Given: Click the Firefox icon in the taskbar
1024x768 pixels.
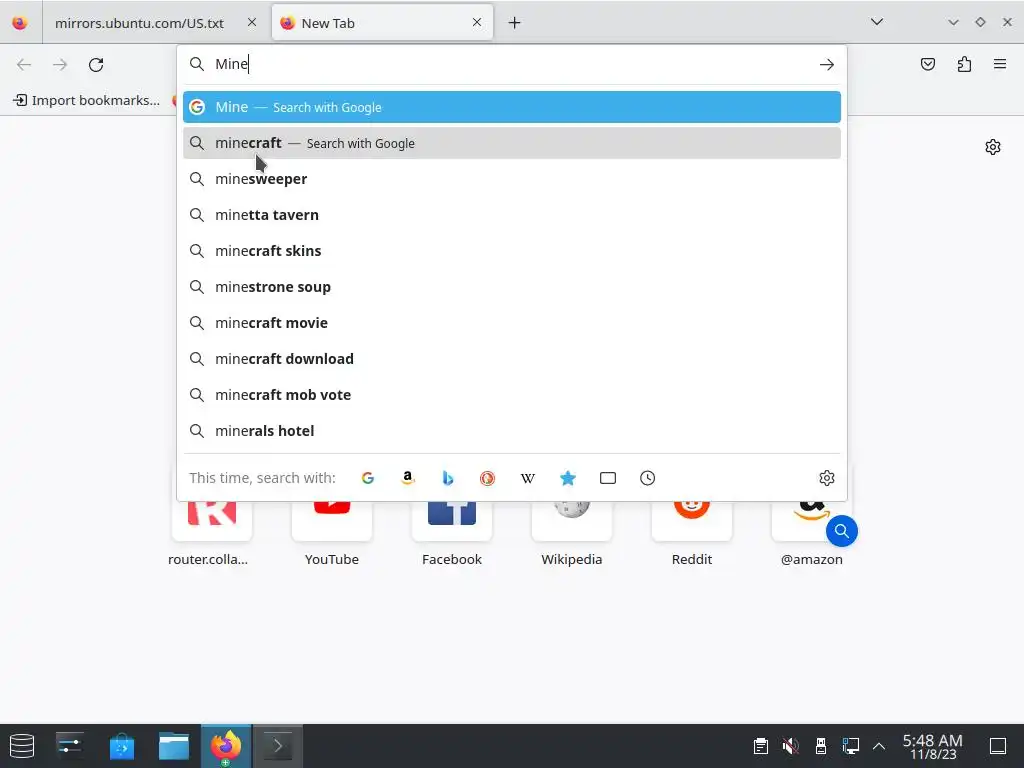Looking at the screenshot, I should [x=226, y=746].
